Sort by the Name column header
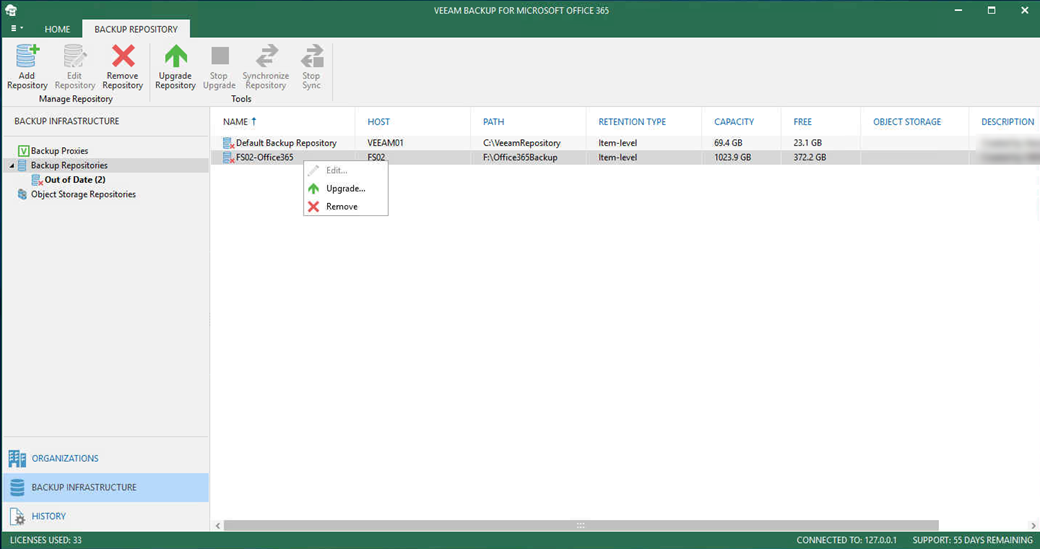 tap(235, 121)
